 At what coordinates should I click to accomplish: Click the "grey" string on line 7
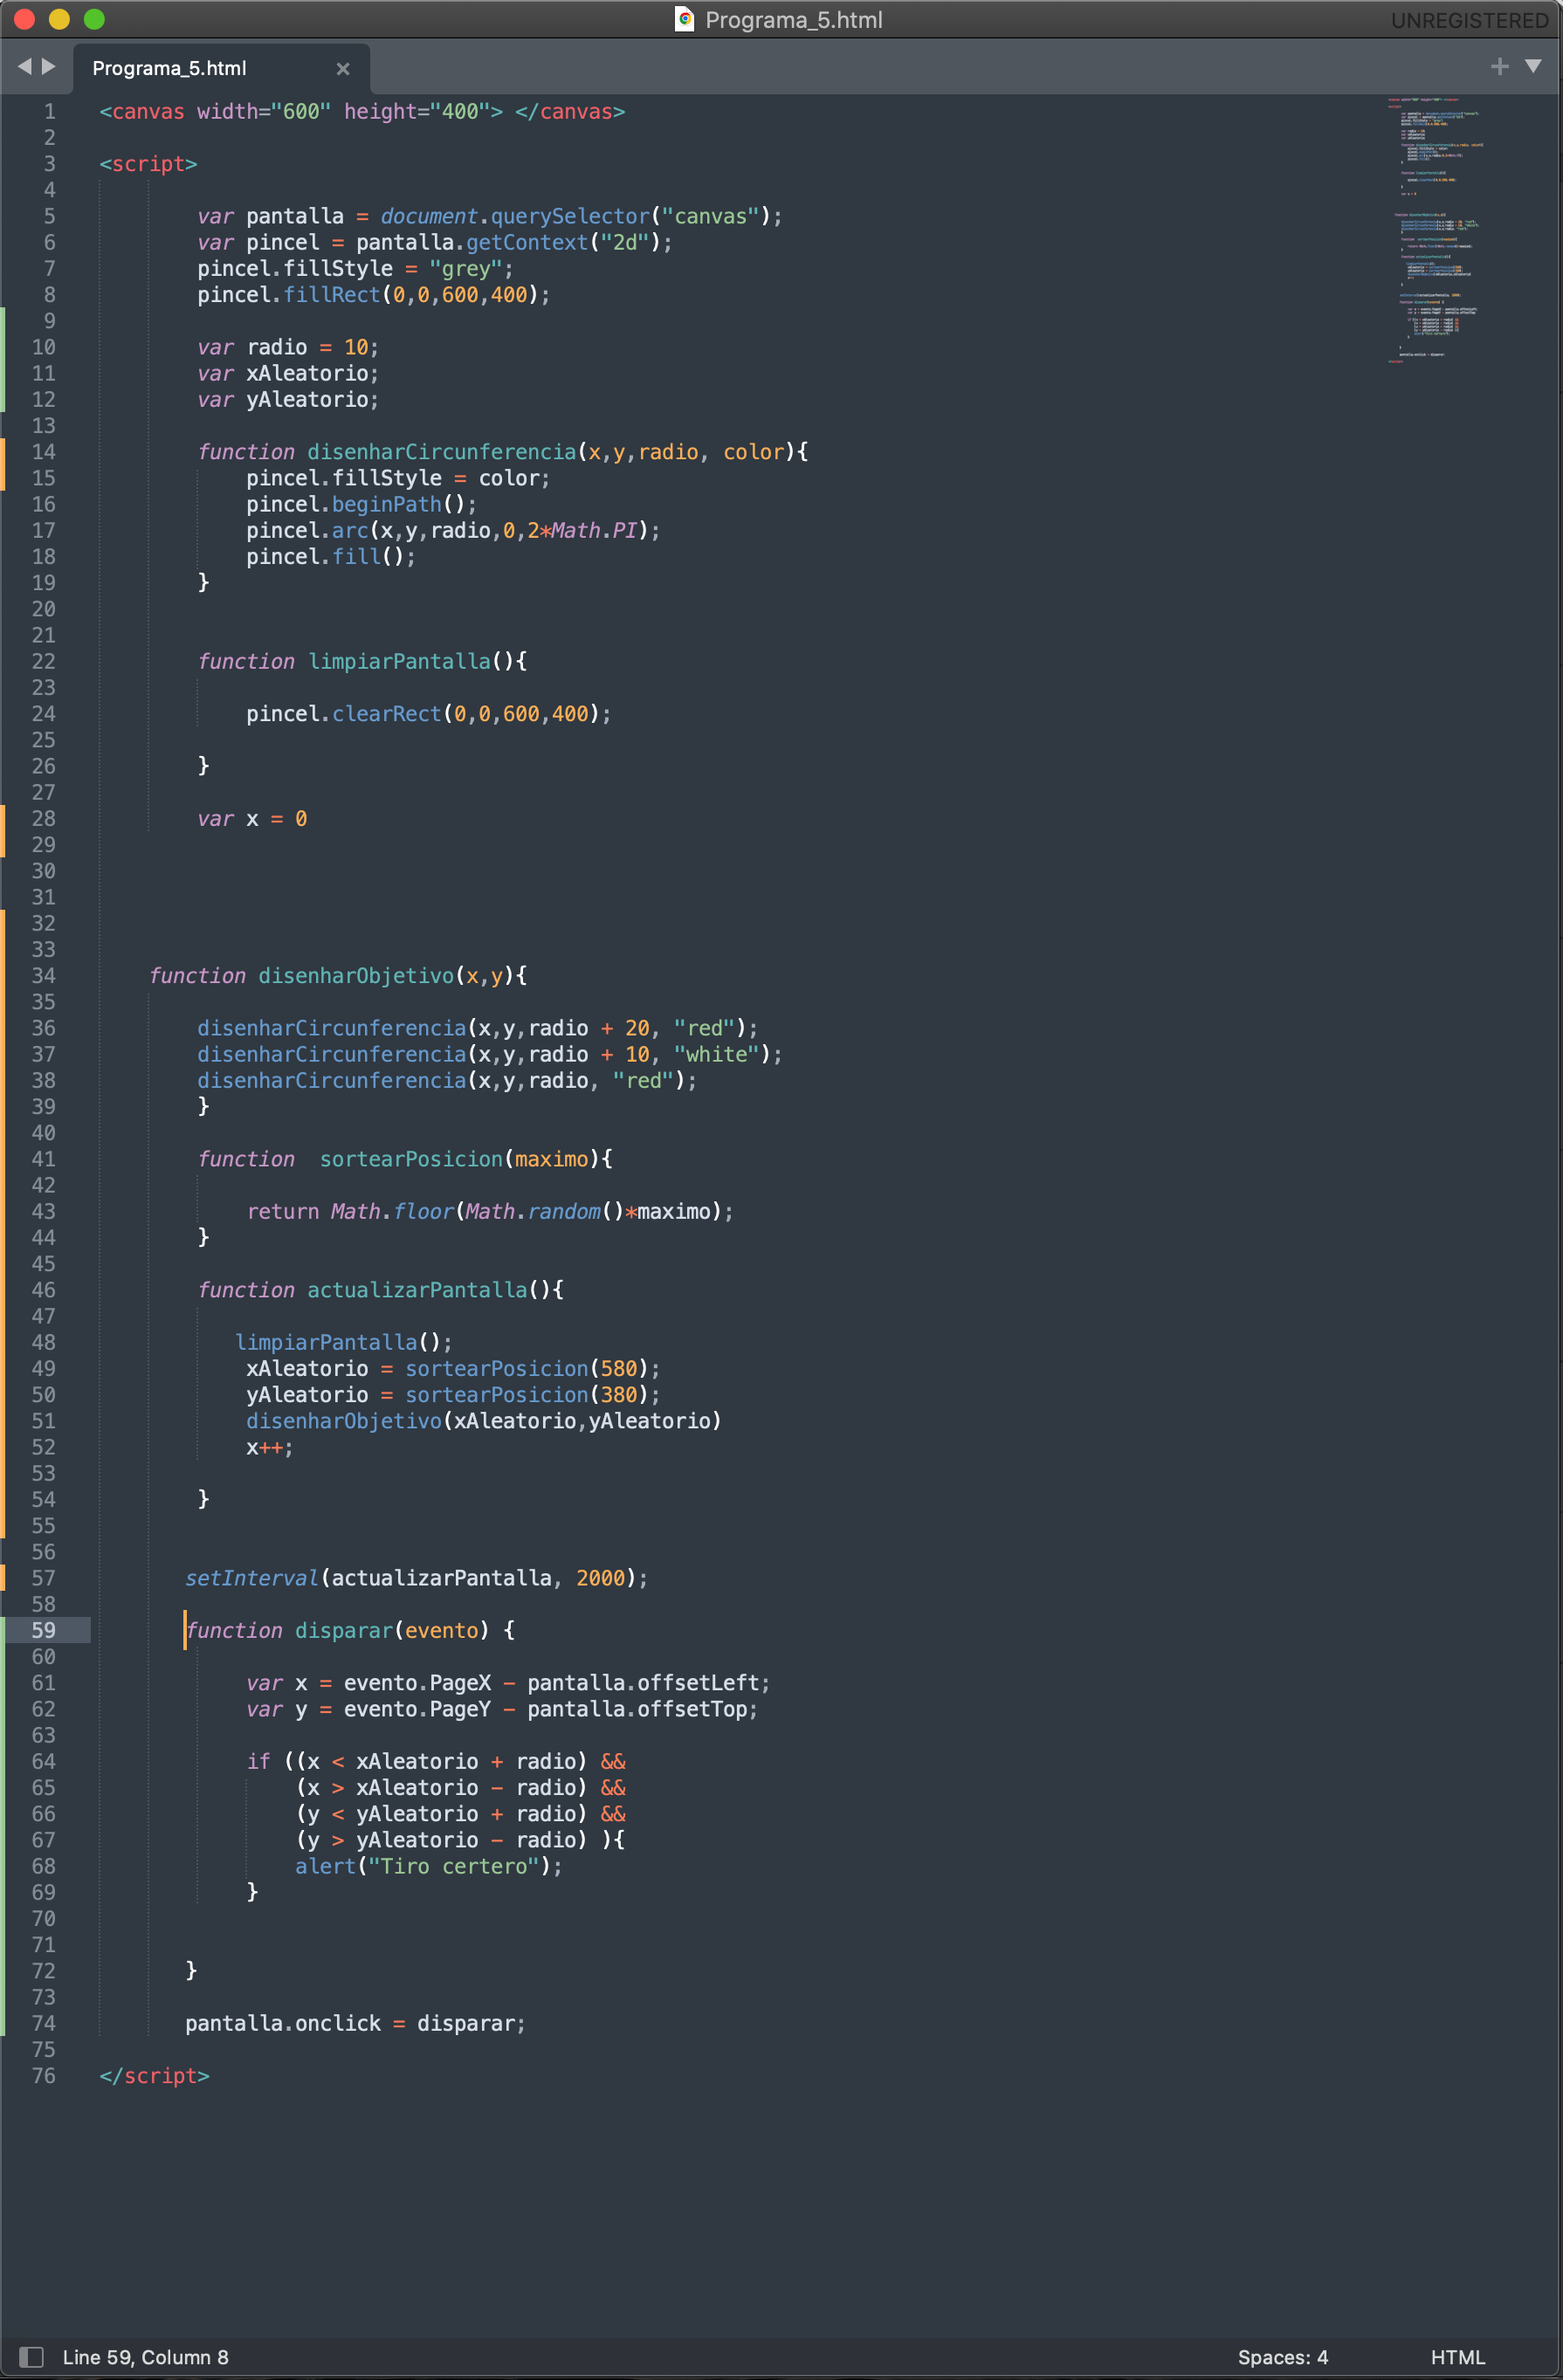click(465, 269)
